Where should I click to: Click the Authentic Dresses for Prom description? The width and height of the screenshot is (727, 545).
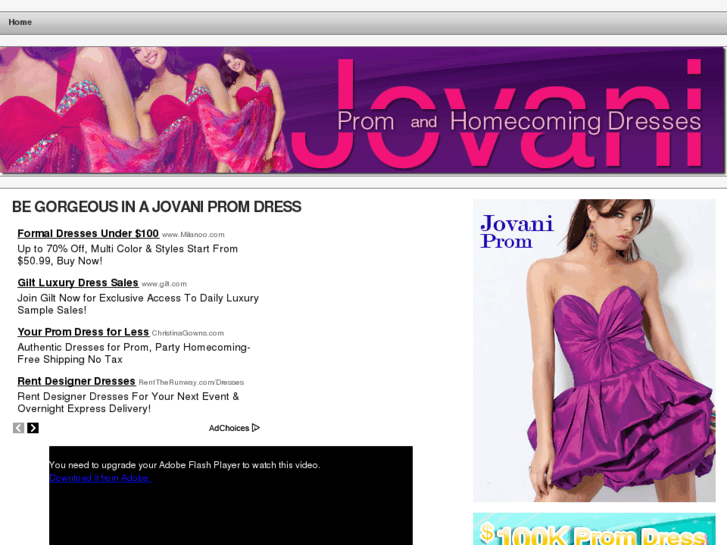coord(134,353)
